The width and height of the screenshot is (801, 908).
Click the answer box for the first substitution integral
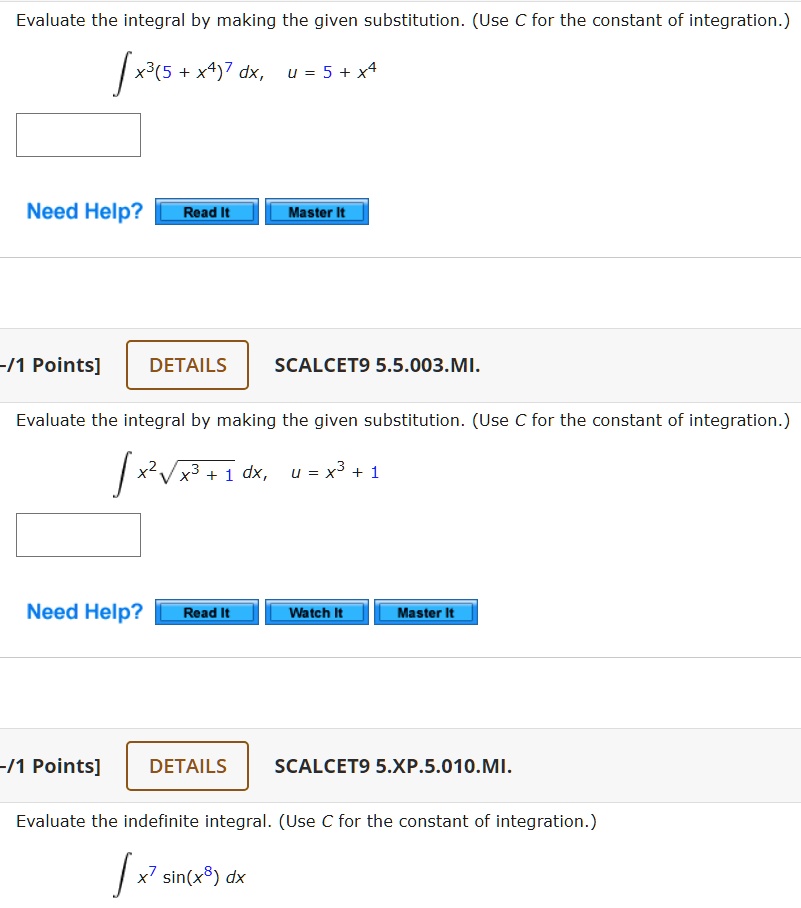pos(77,134)
